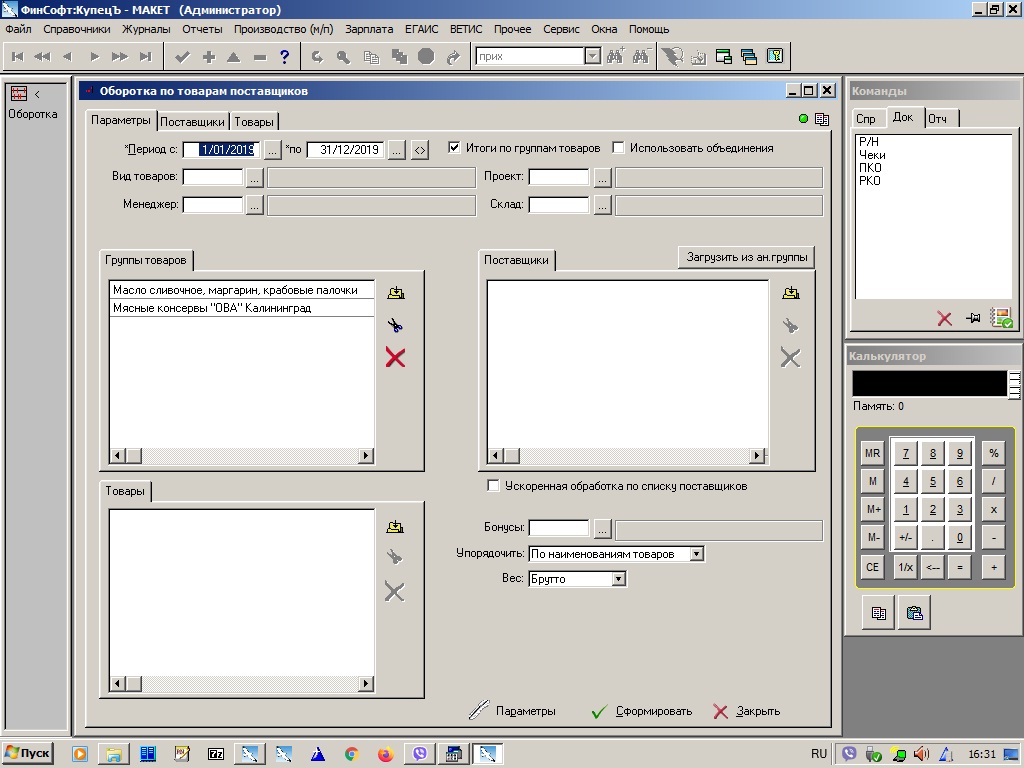Open Viber from the taskbar

[419, 754]
